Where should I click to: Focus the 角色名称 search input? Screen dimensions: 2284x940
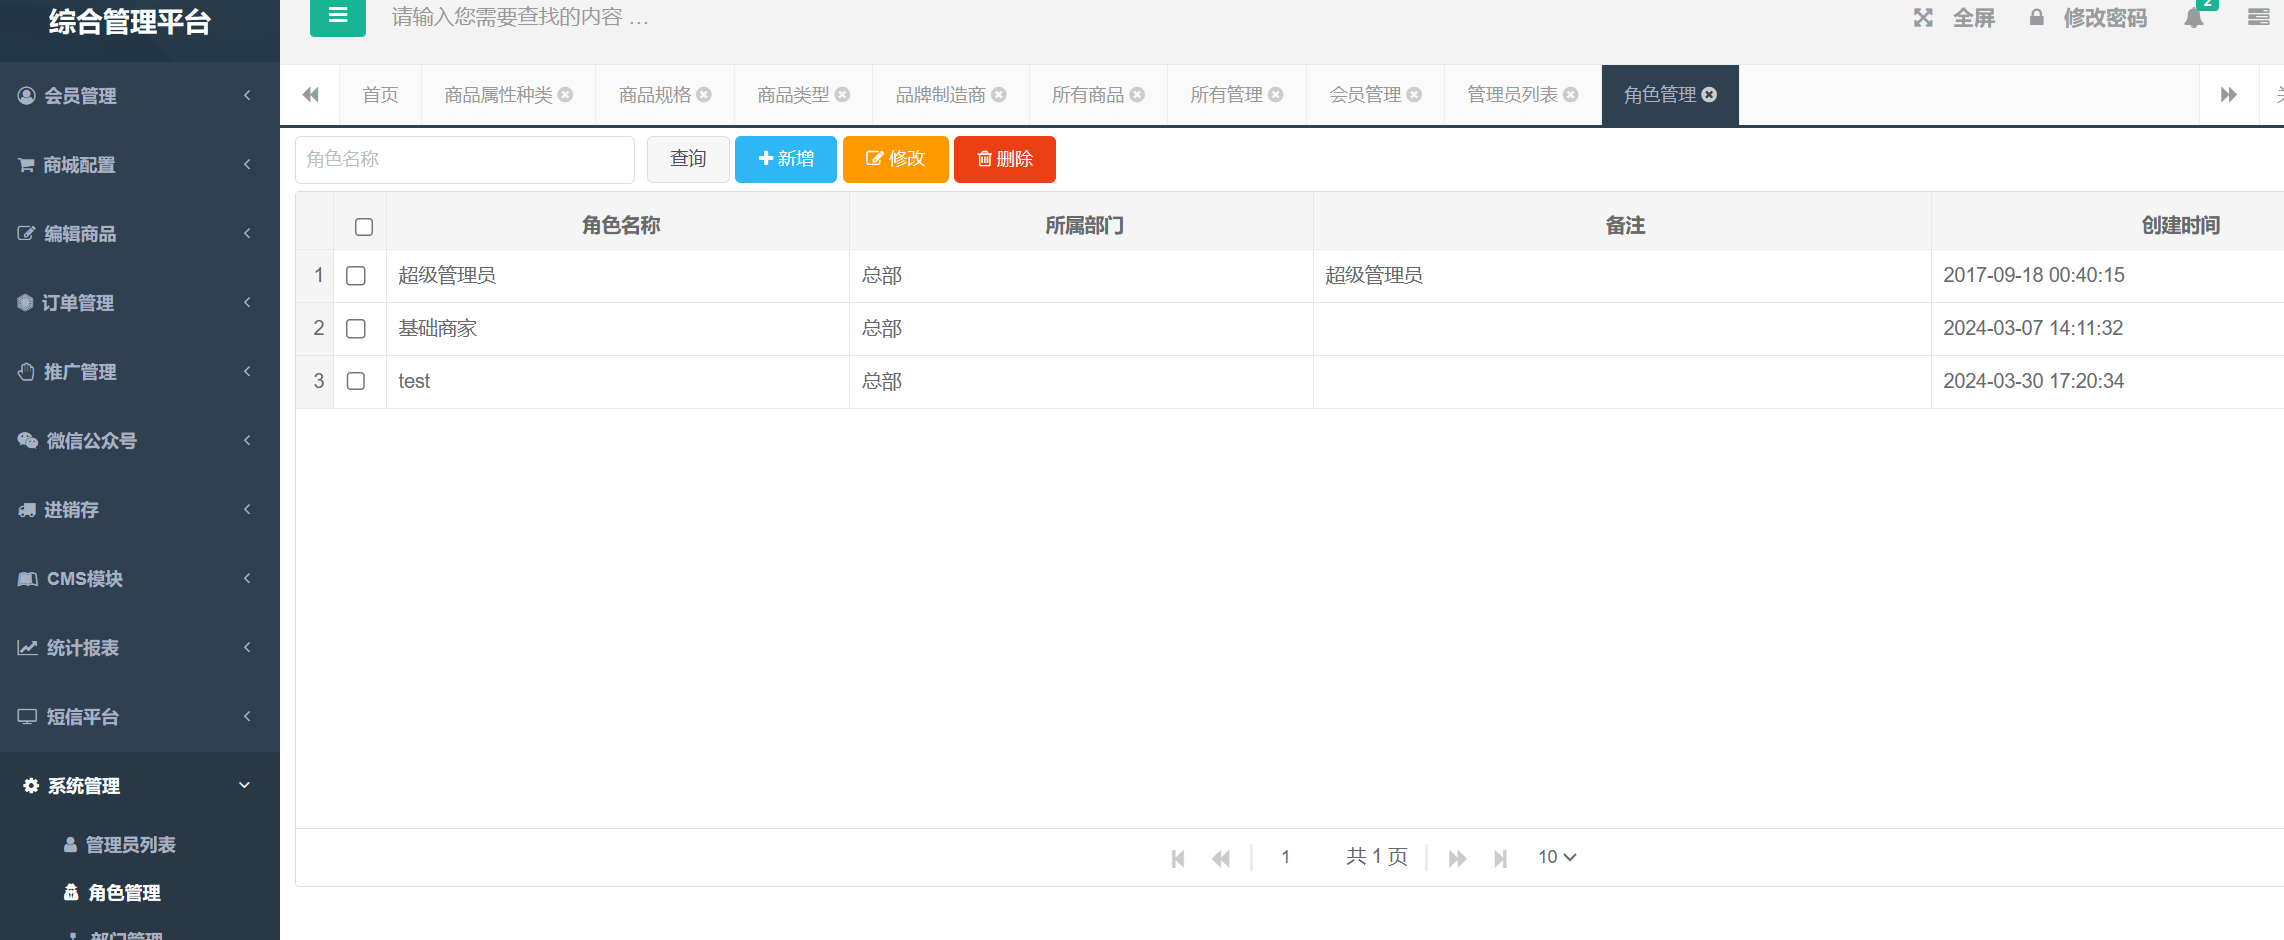(465, 159)
